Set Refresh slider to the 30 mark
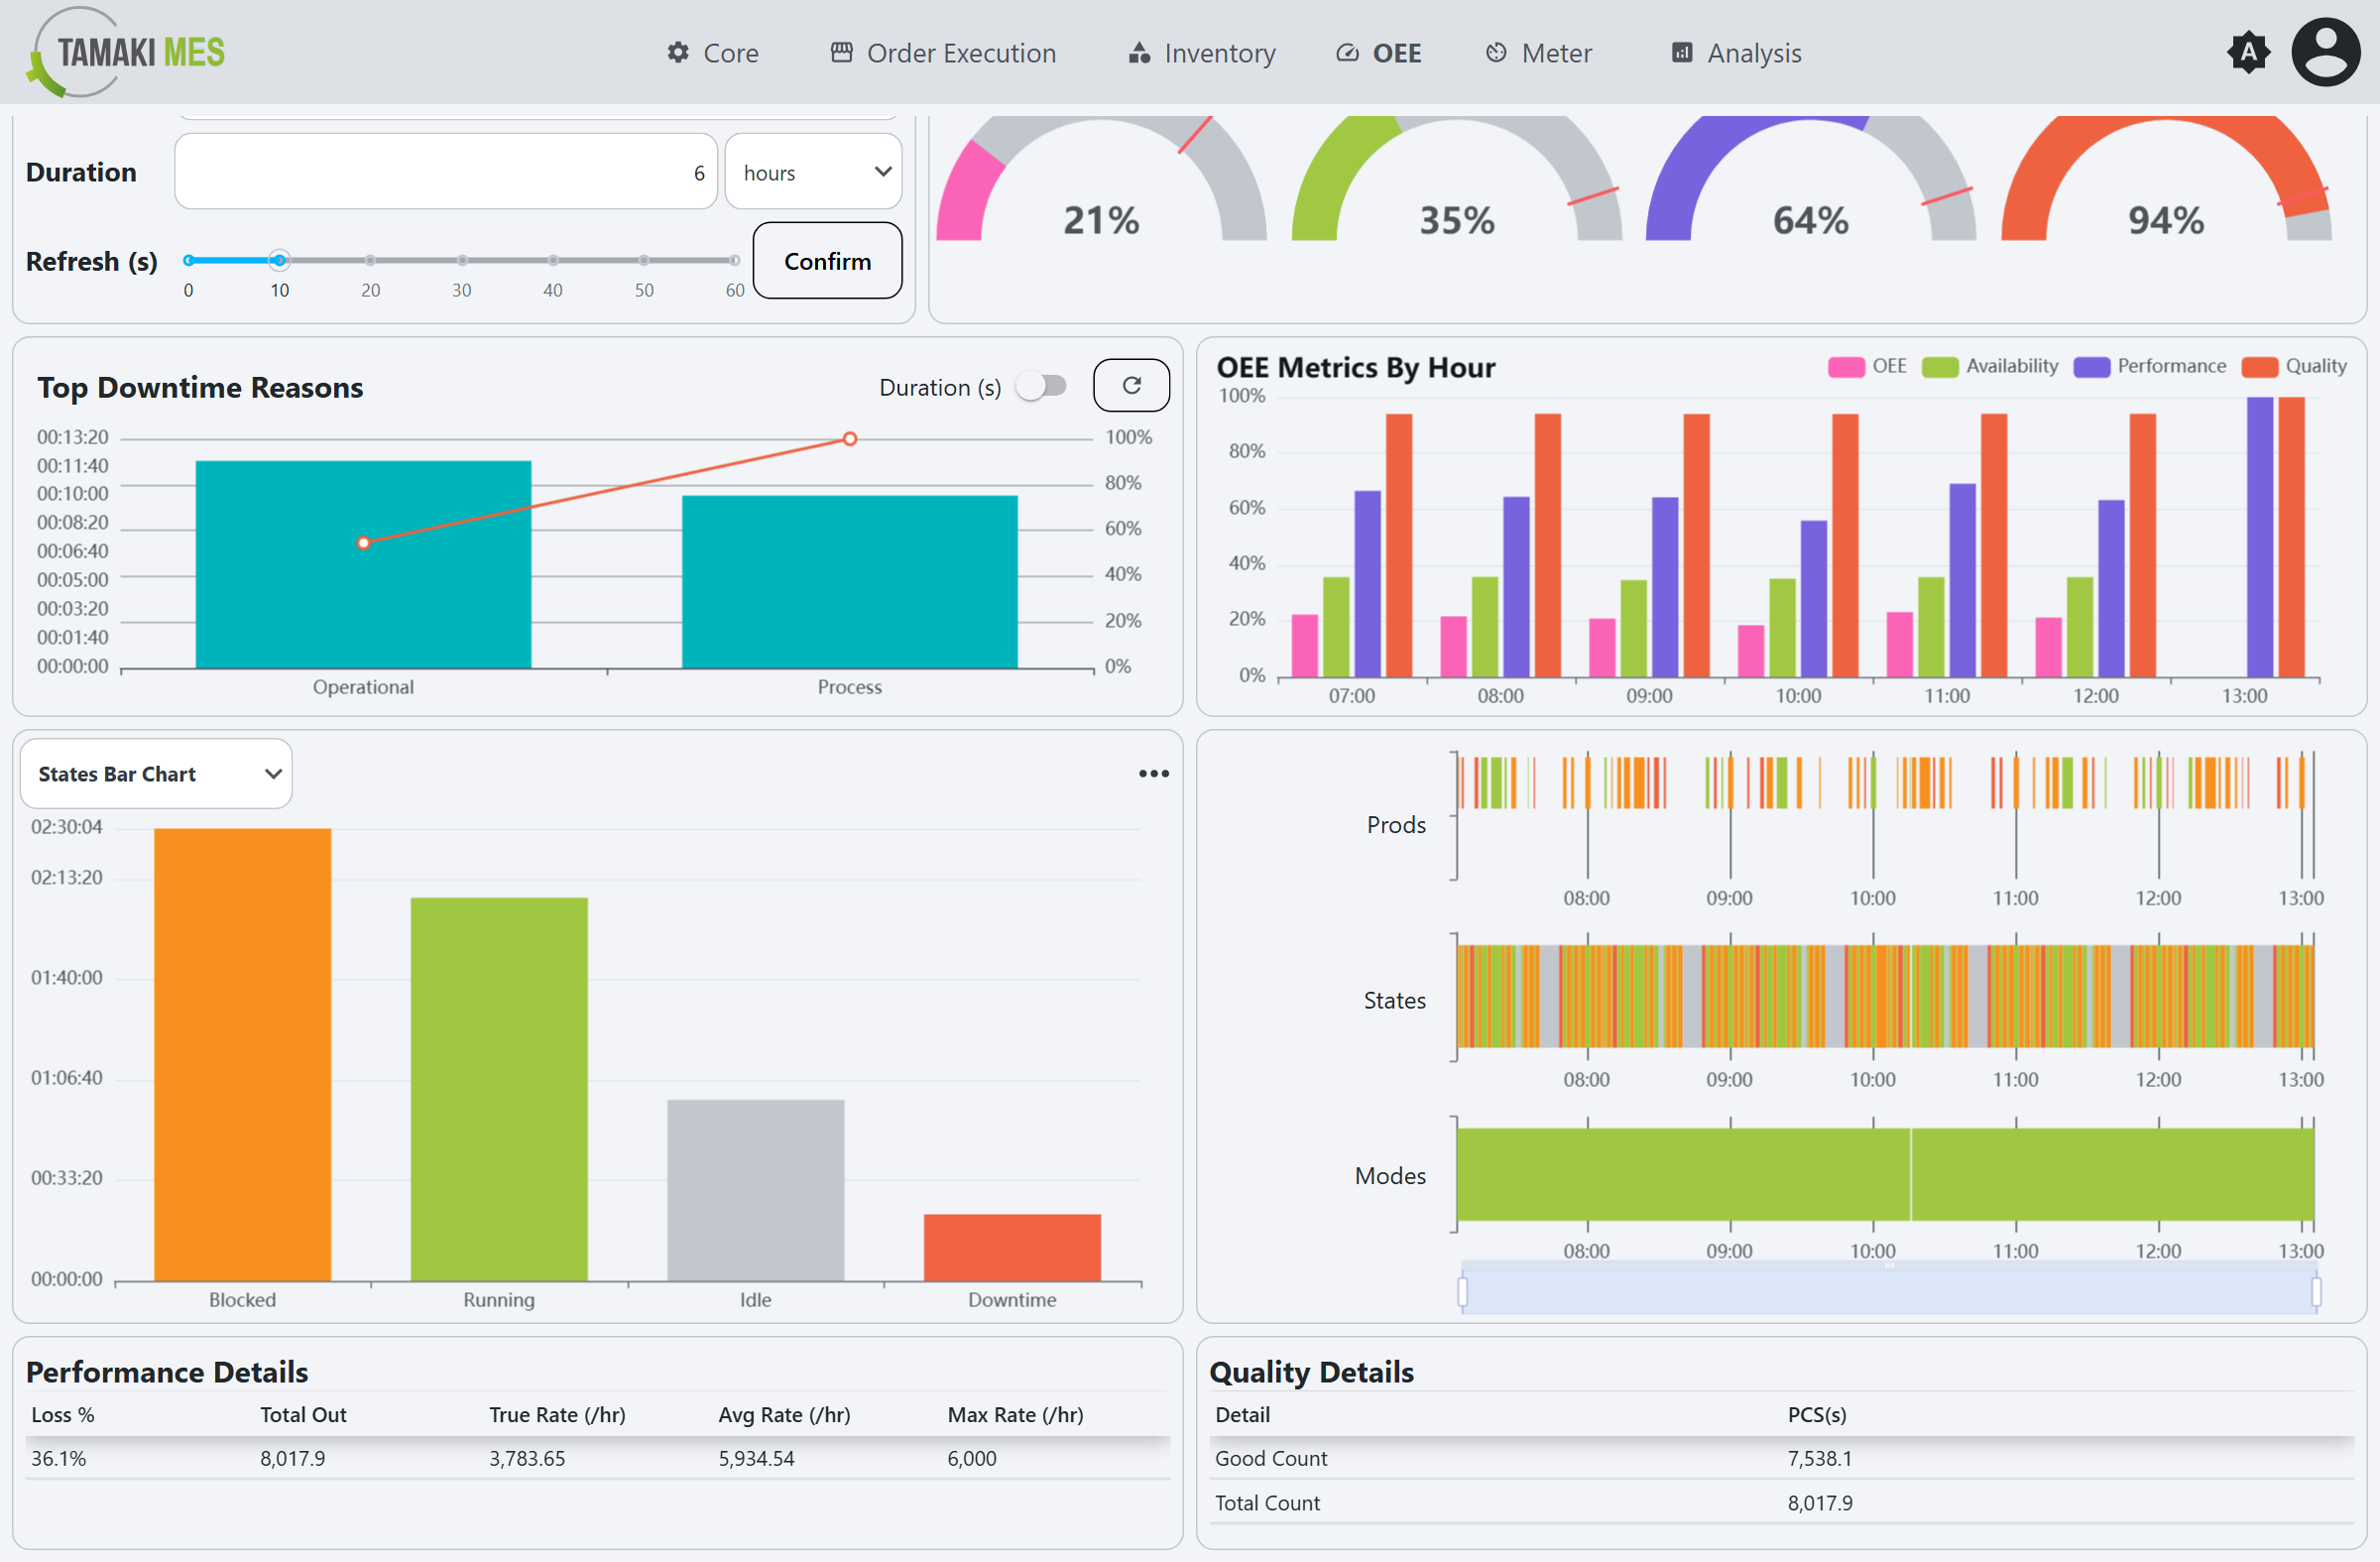2380x1562 pixels. click(462, 260)
